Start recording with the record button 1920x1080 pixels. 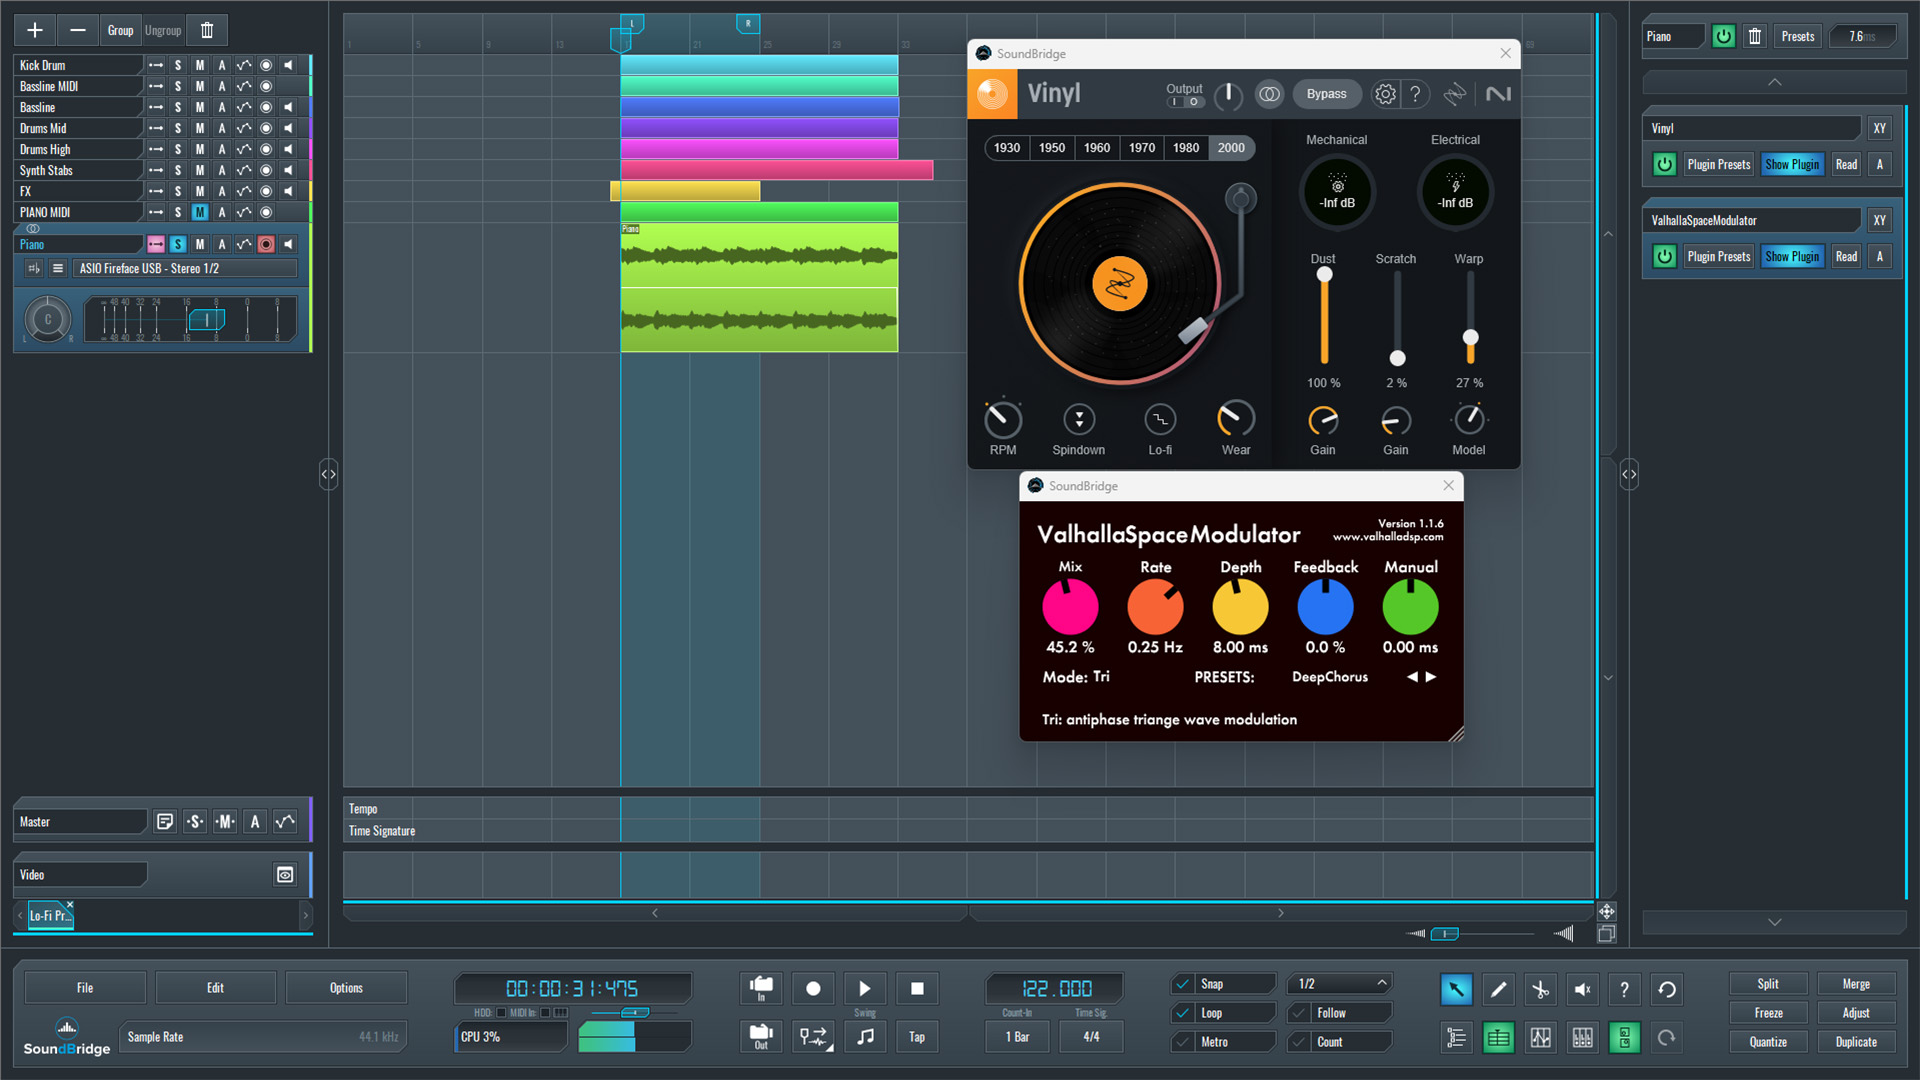[813, 989]
